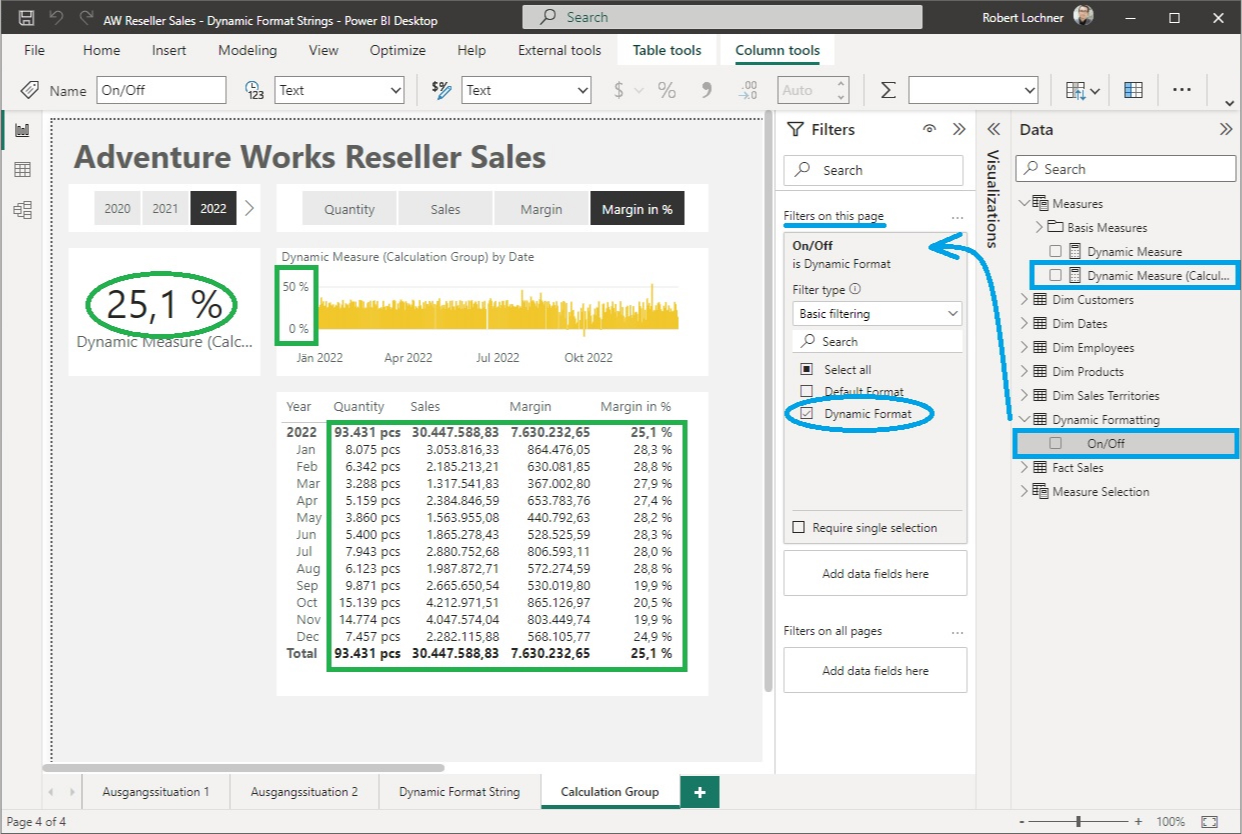This screenshot has height=834, width=1242.
Task: Uncheck the Dynamic Format filter option
Action: click(806, 413)
